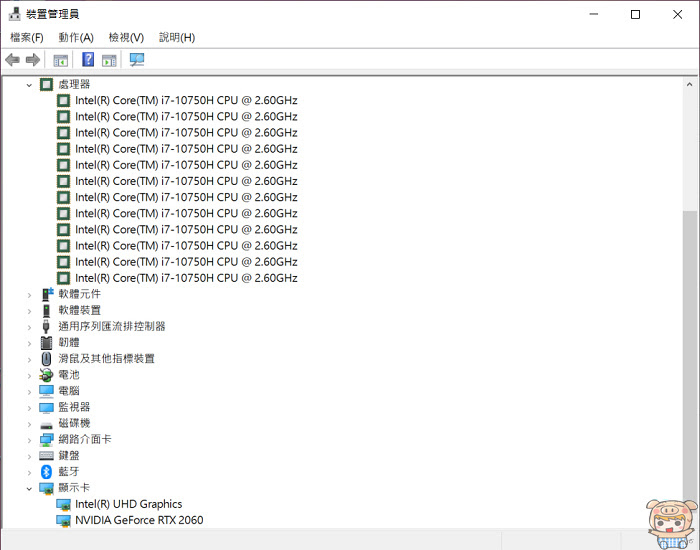Click Scan for hardware changes monitor icon
Viewport: 700px width, 550px height.
tap(137, 59)
